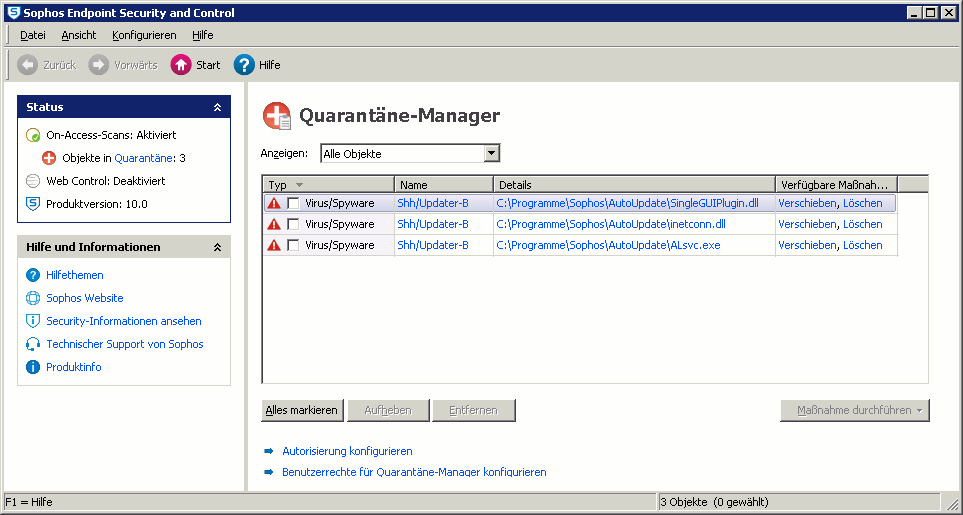Click the Vorwärts forward arrow icon
This screenshot has width=963, height=515.
99,65
